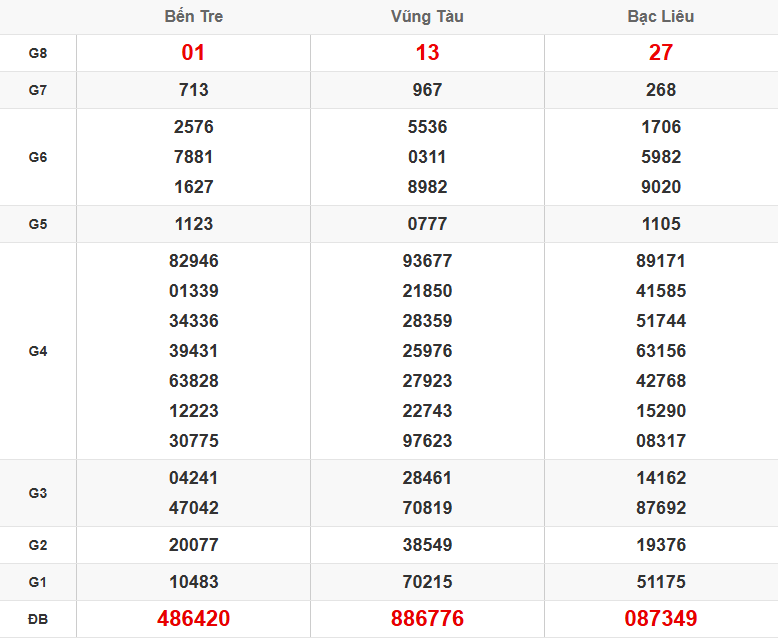The image size is (778, 638).
Task: Select the G4 result 82946
Action: tap(193, 261)
